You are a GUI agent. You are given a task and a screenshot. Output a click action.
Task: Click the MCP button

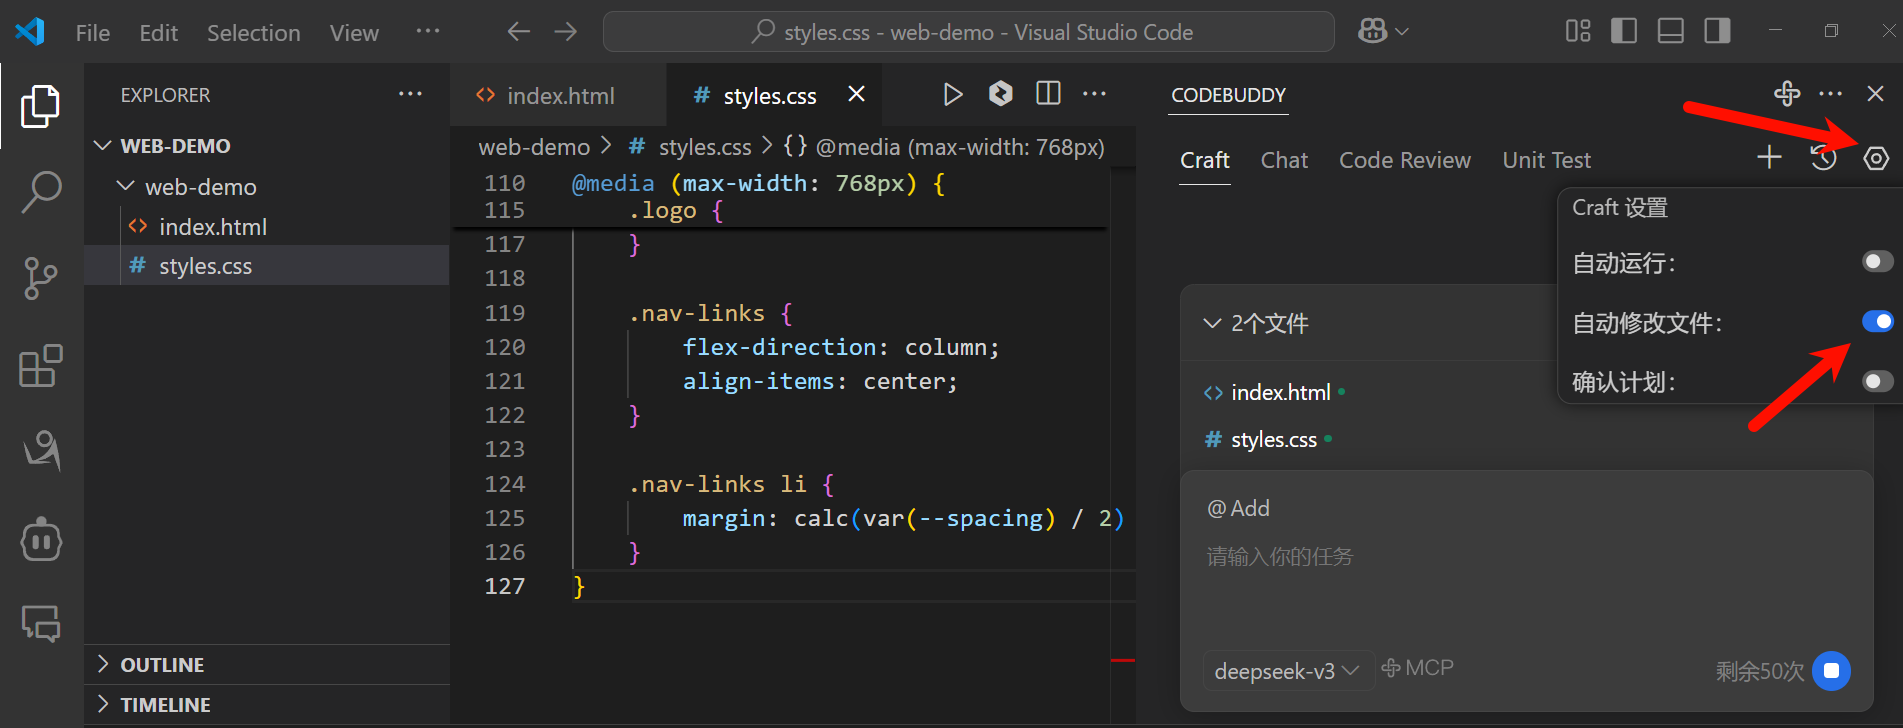point(1417,668)
